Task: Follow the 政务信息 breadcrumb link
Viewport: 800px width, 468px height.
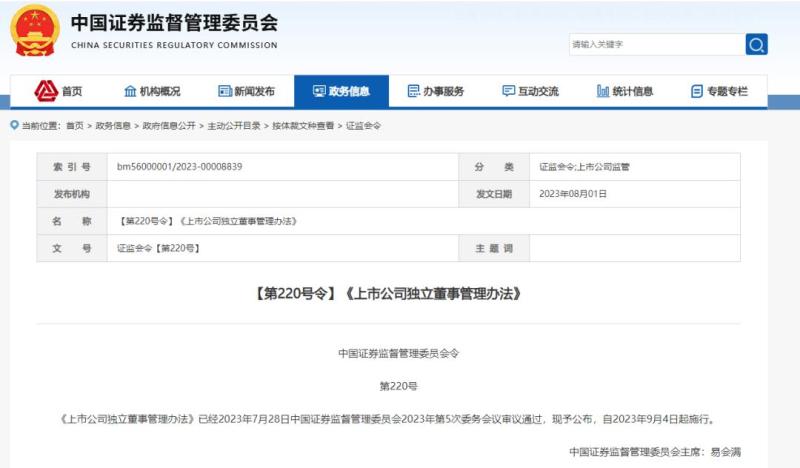Action: coord(113,126)
